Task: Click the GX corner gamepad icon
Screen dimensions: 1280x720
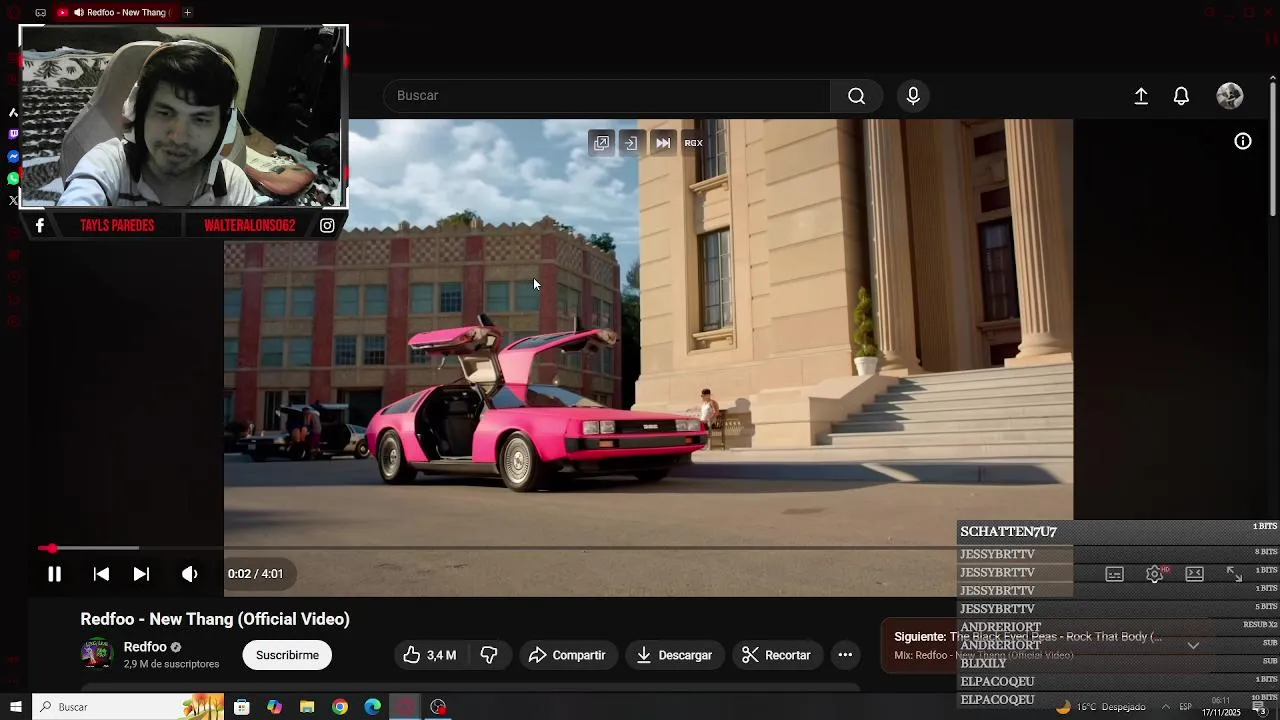Action: coord(40,13)
